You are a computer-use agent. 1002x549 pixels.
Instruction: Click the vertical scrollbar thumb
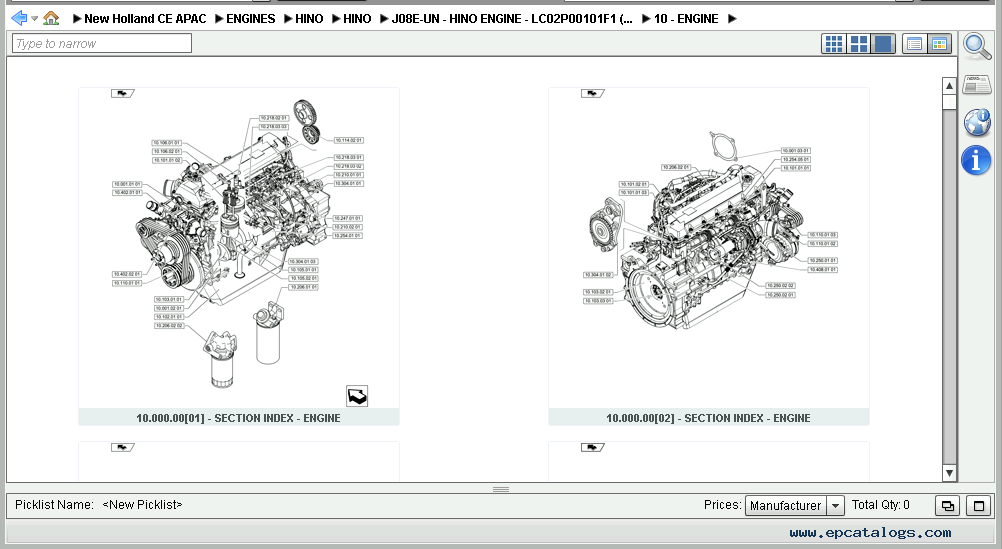click(949, 102)
